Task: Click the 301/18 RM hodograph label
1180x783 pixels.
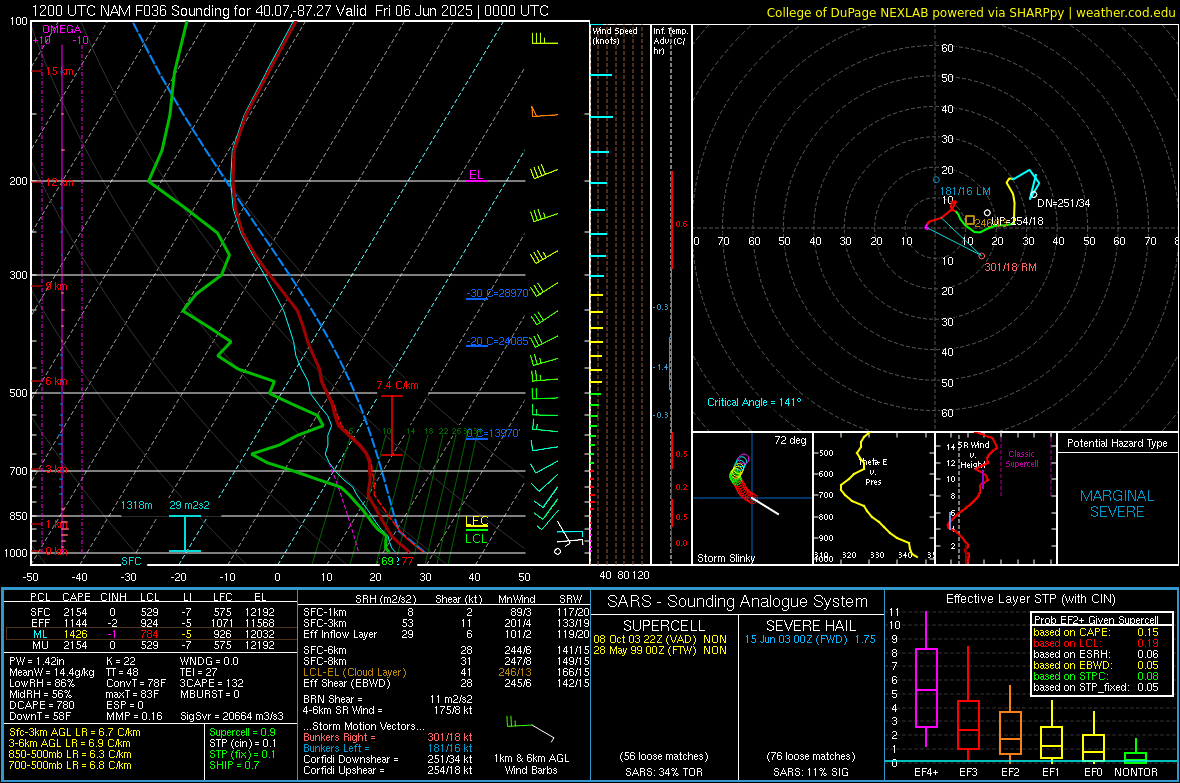Action: coord(1011,267)
